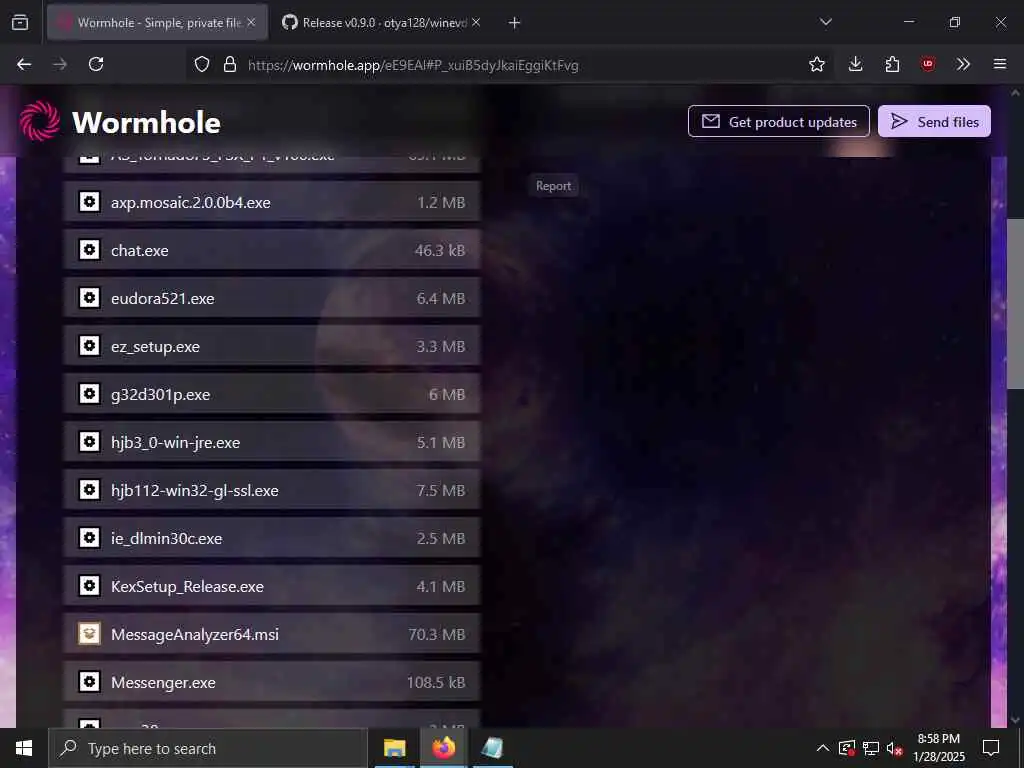Close the GitHub Release v0.9.0 tab

point(476,22)
